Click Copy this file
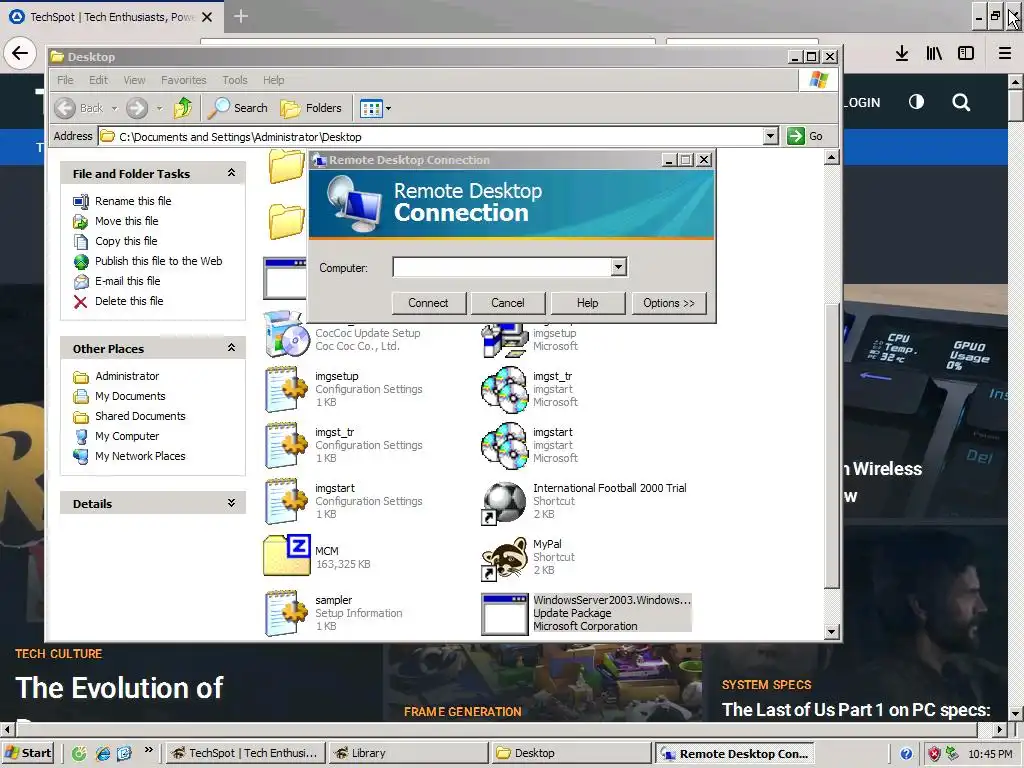This screenshot has height=768, width=1024. (126, 241)
